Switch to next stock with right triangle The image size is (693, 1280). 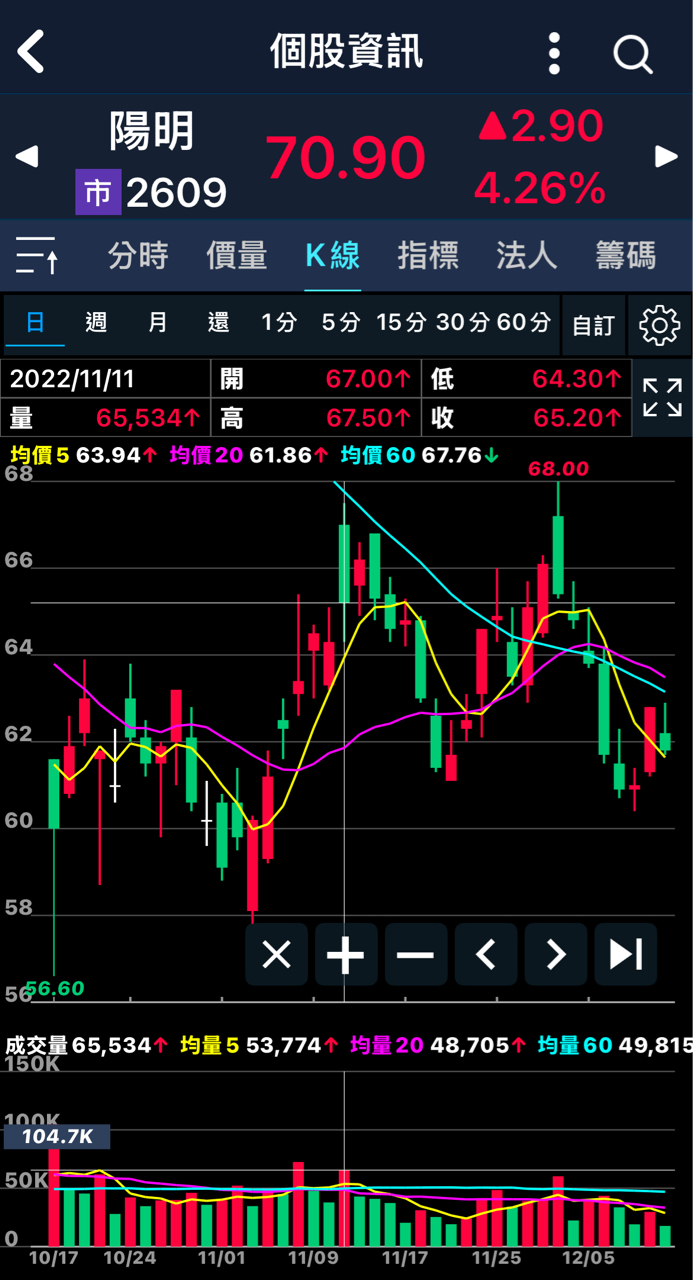click(x=666, y=156)
